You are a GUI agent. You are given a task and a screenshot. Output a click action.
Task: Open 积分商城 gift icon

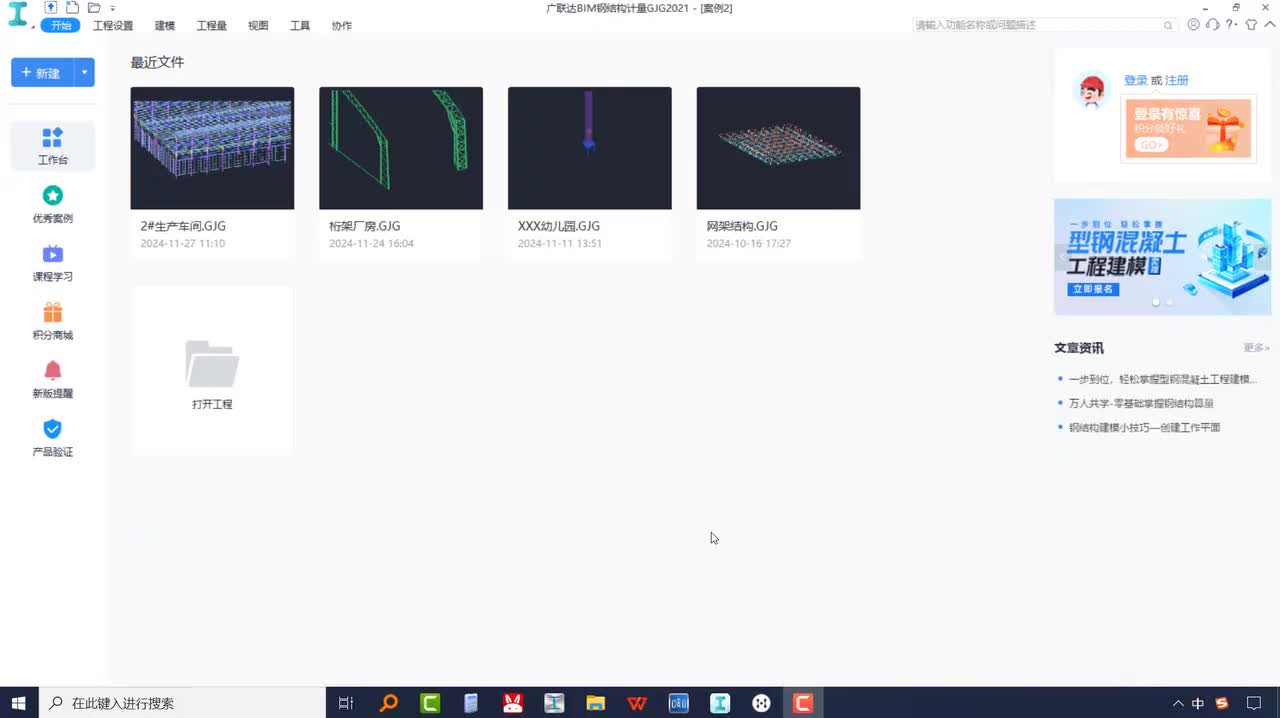[53, 313]
